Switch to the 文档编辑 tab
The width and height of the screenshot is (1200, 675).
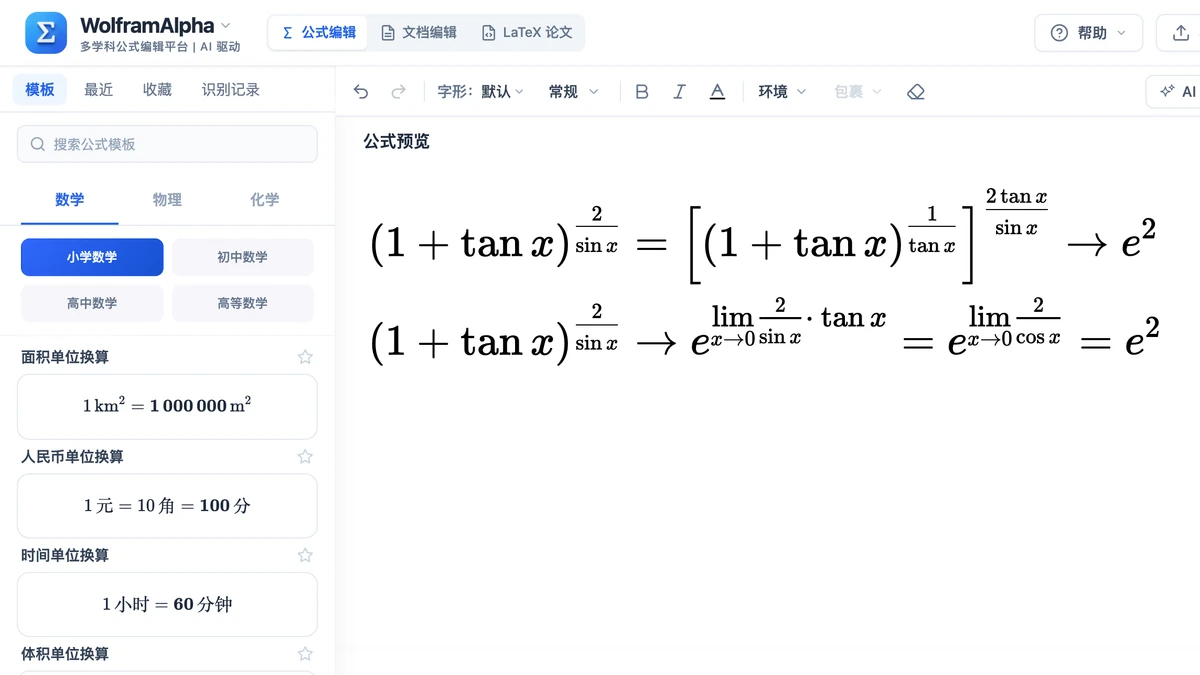(x=418, y=33)
